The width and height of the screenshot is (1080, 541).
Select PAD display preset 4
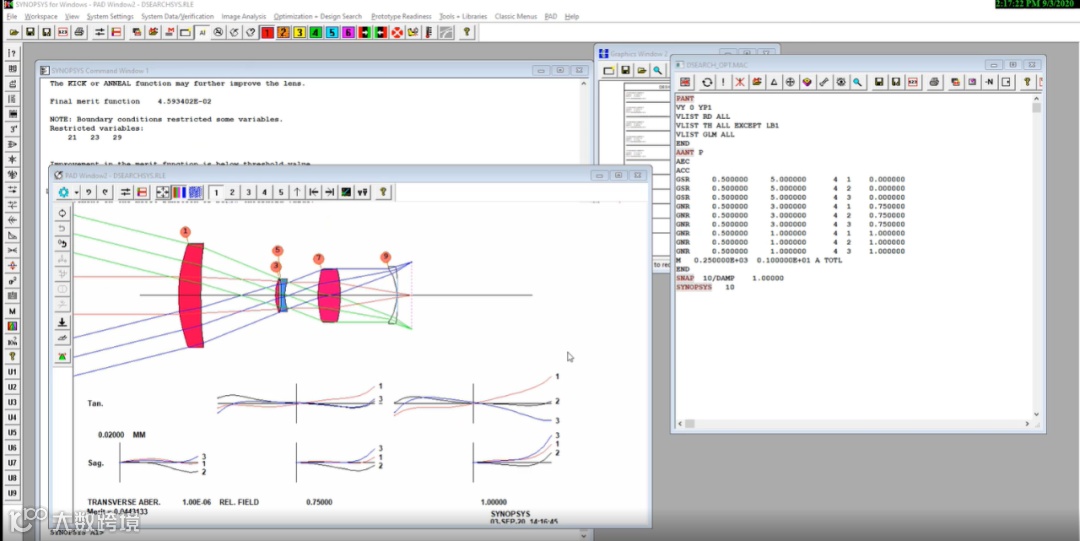click(264, 192)
